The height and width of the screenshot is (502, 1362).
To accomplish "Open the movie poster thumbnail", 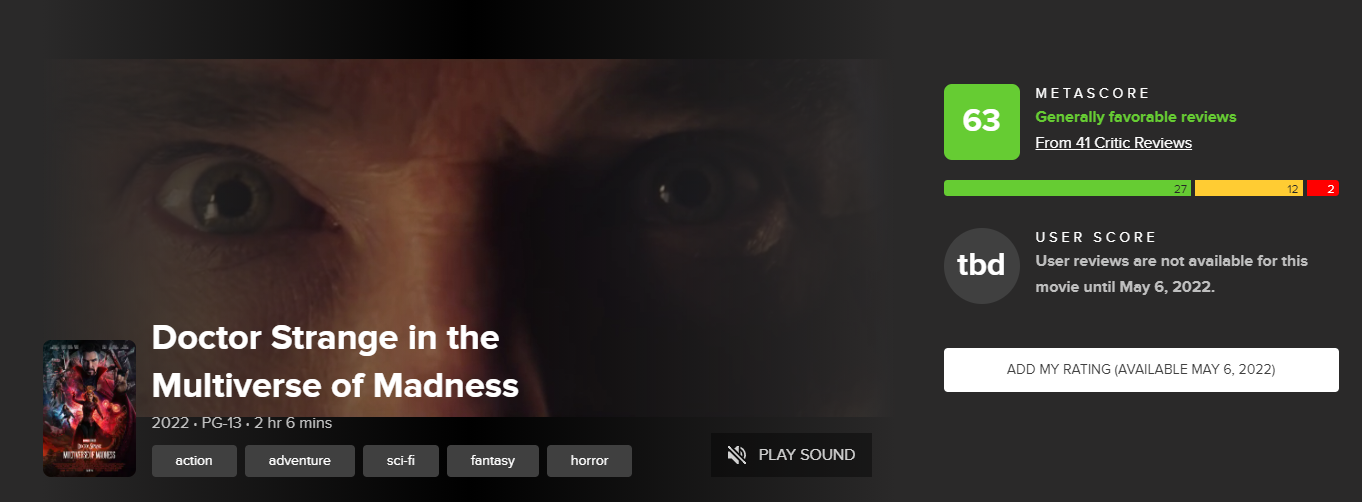I will [89, 408].
